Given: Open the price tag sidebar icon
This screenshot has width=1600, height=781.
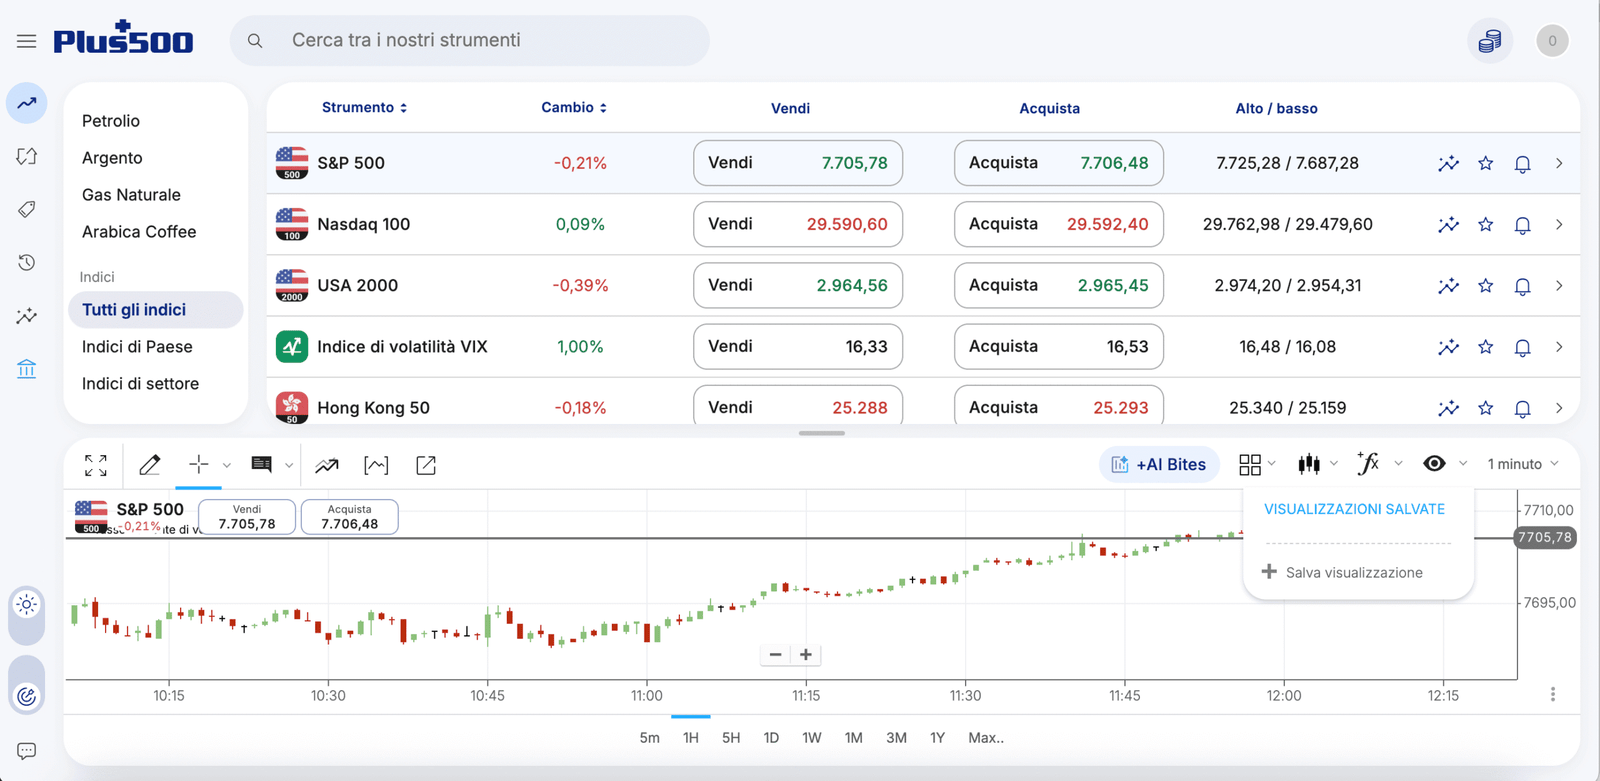Looking at the screenshot, I should (27, 209).
